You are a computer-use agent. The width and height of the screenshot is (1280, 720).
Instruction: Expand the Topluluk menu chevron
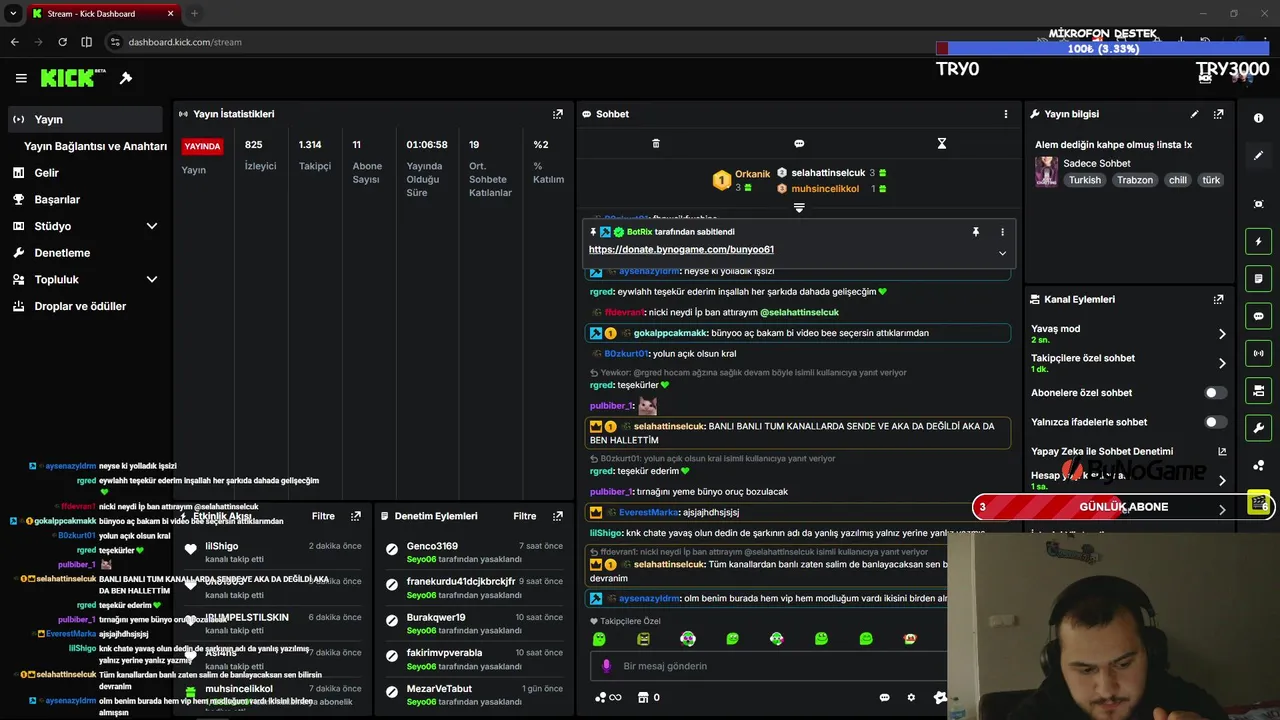click(x=152, y=280)
